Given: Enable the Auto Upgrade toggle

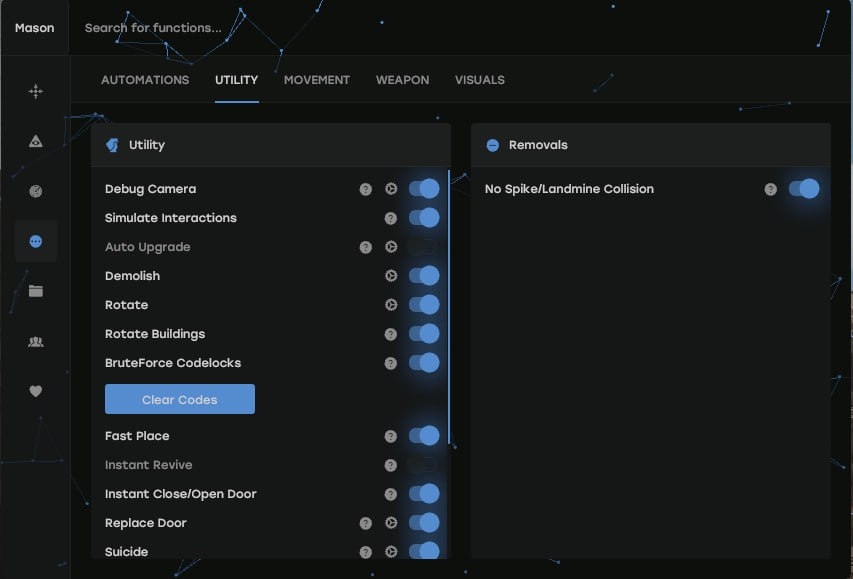Looking at the screenshot, I should pyautogui.click(x=424, y=247).
